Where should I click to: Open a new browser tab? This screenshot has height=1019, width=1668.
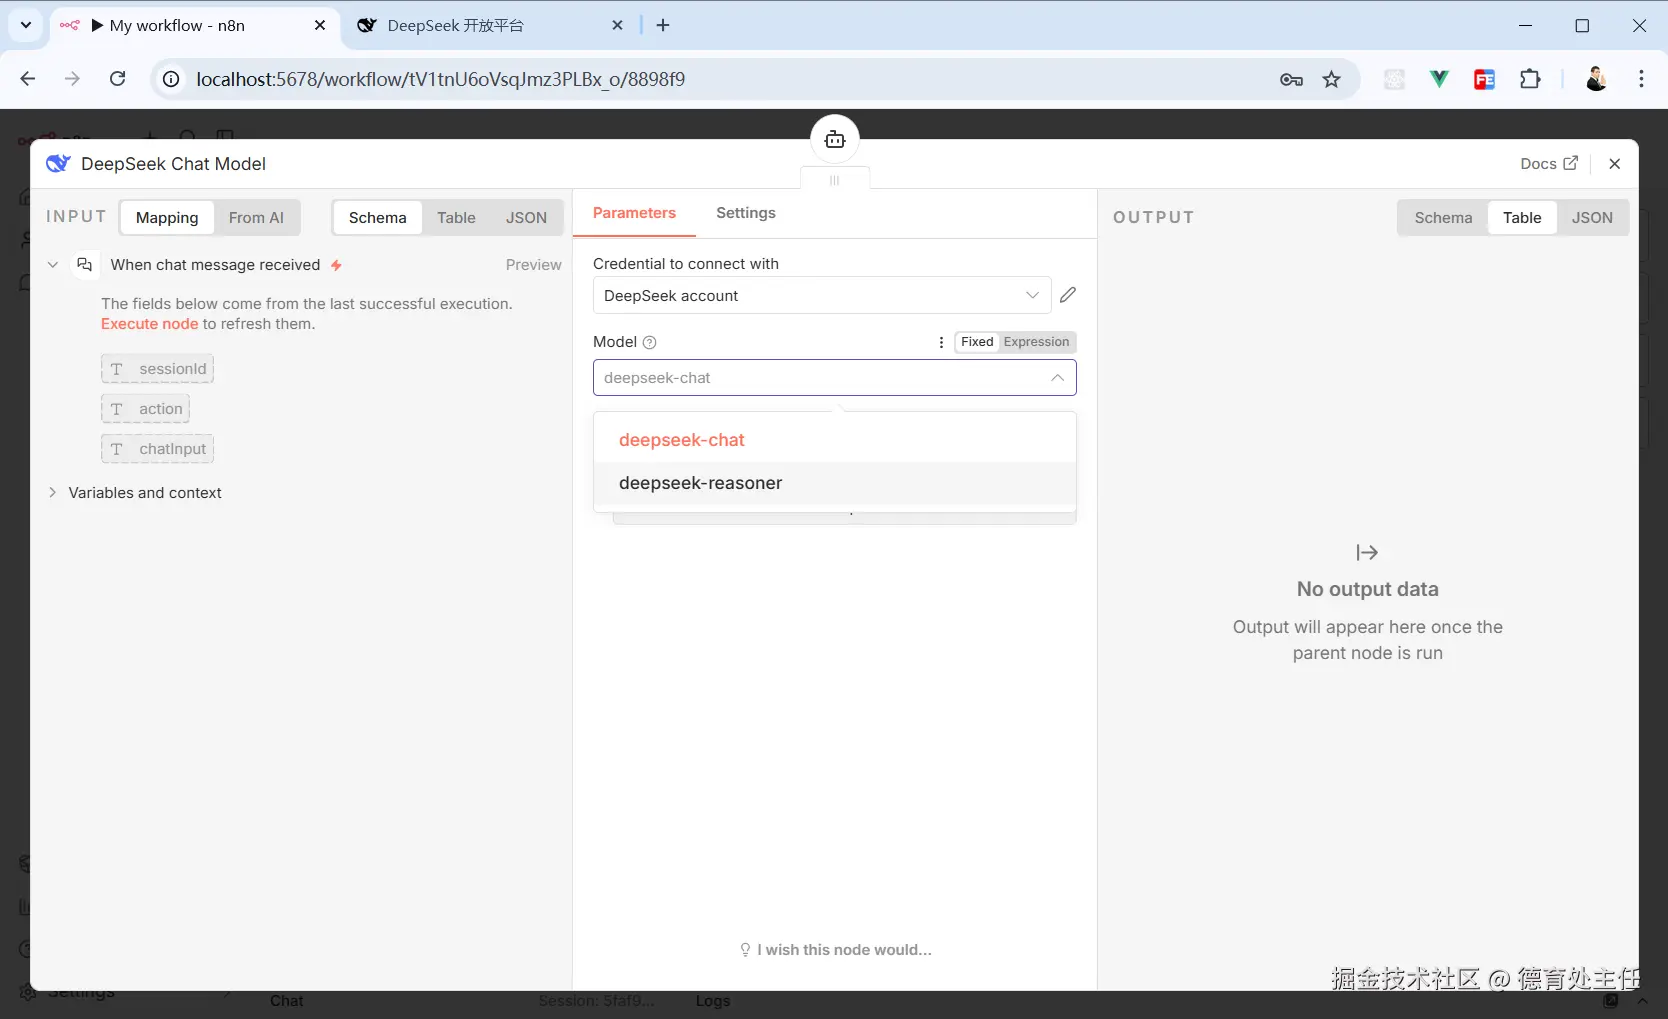[x=663, y=25]
